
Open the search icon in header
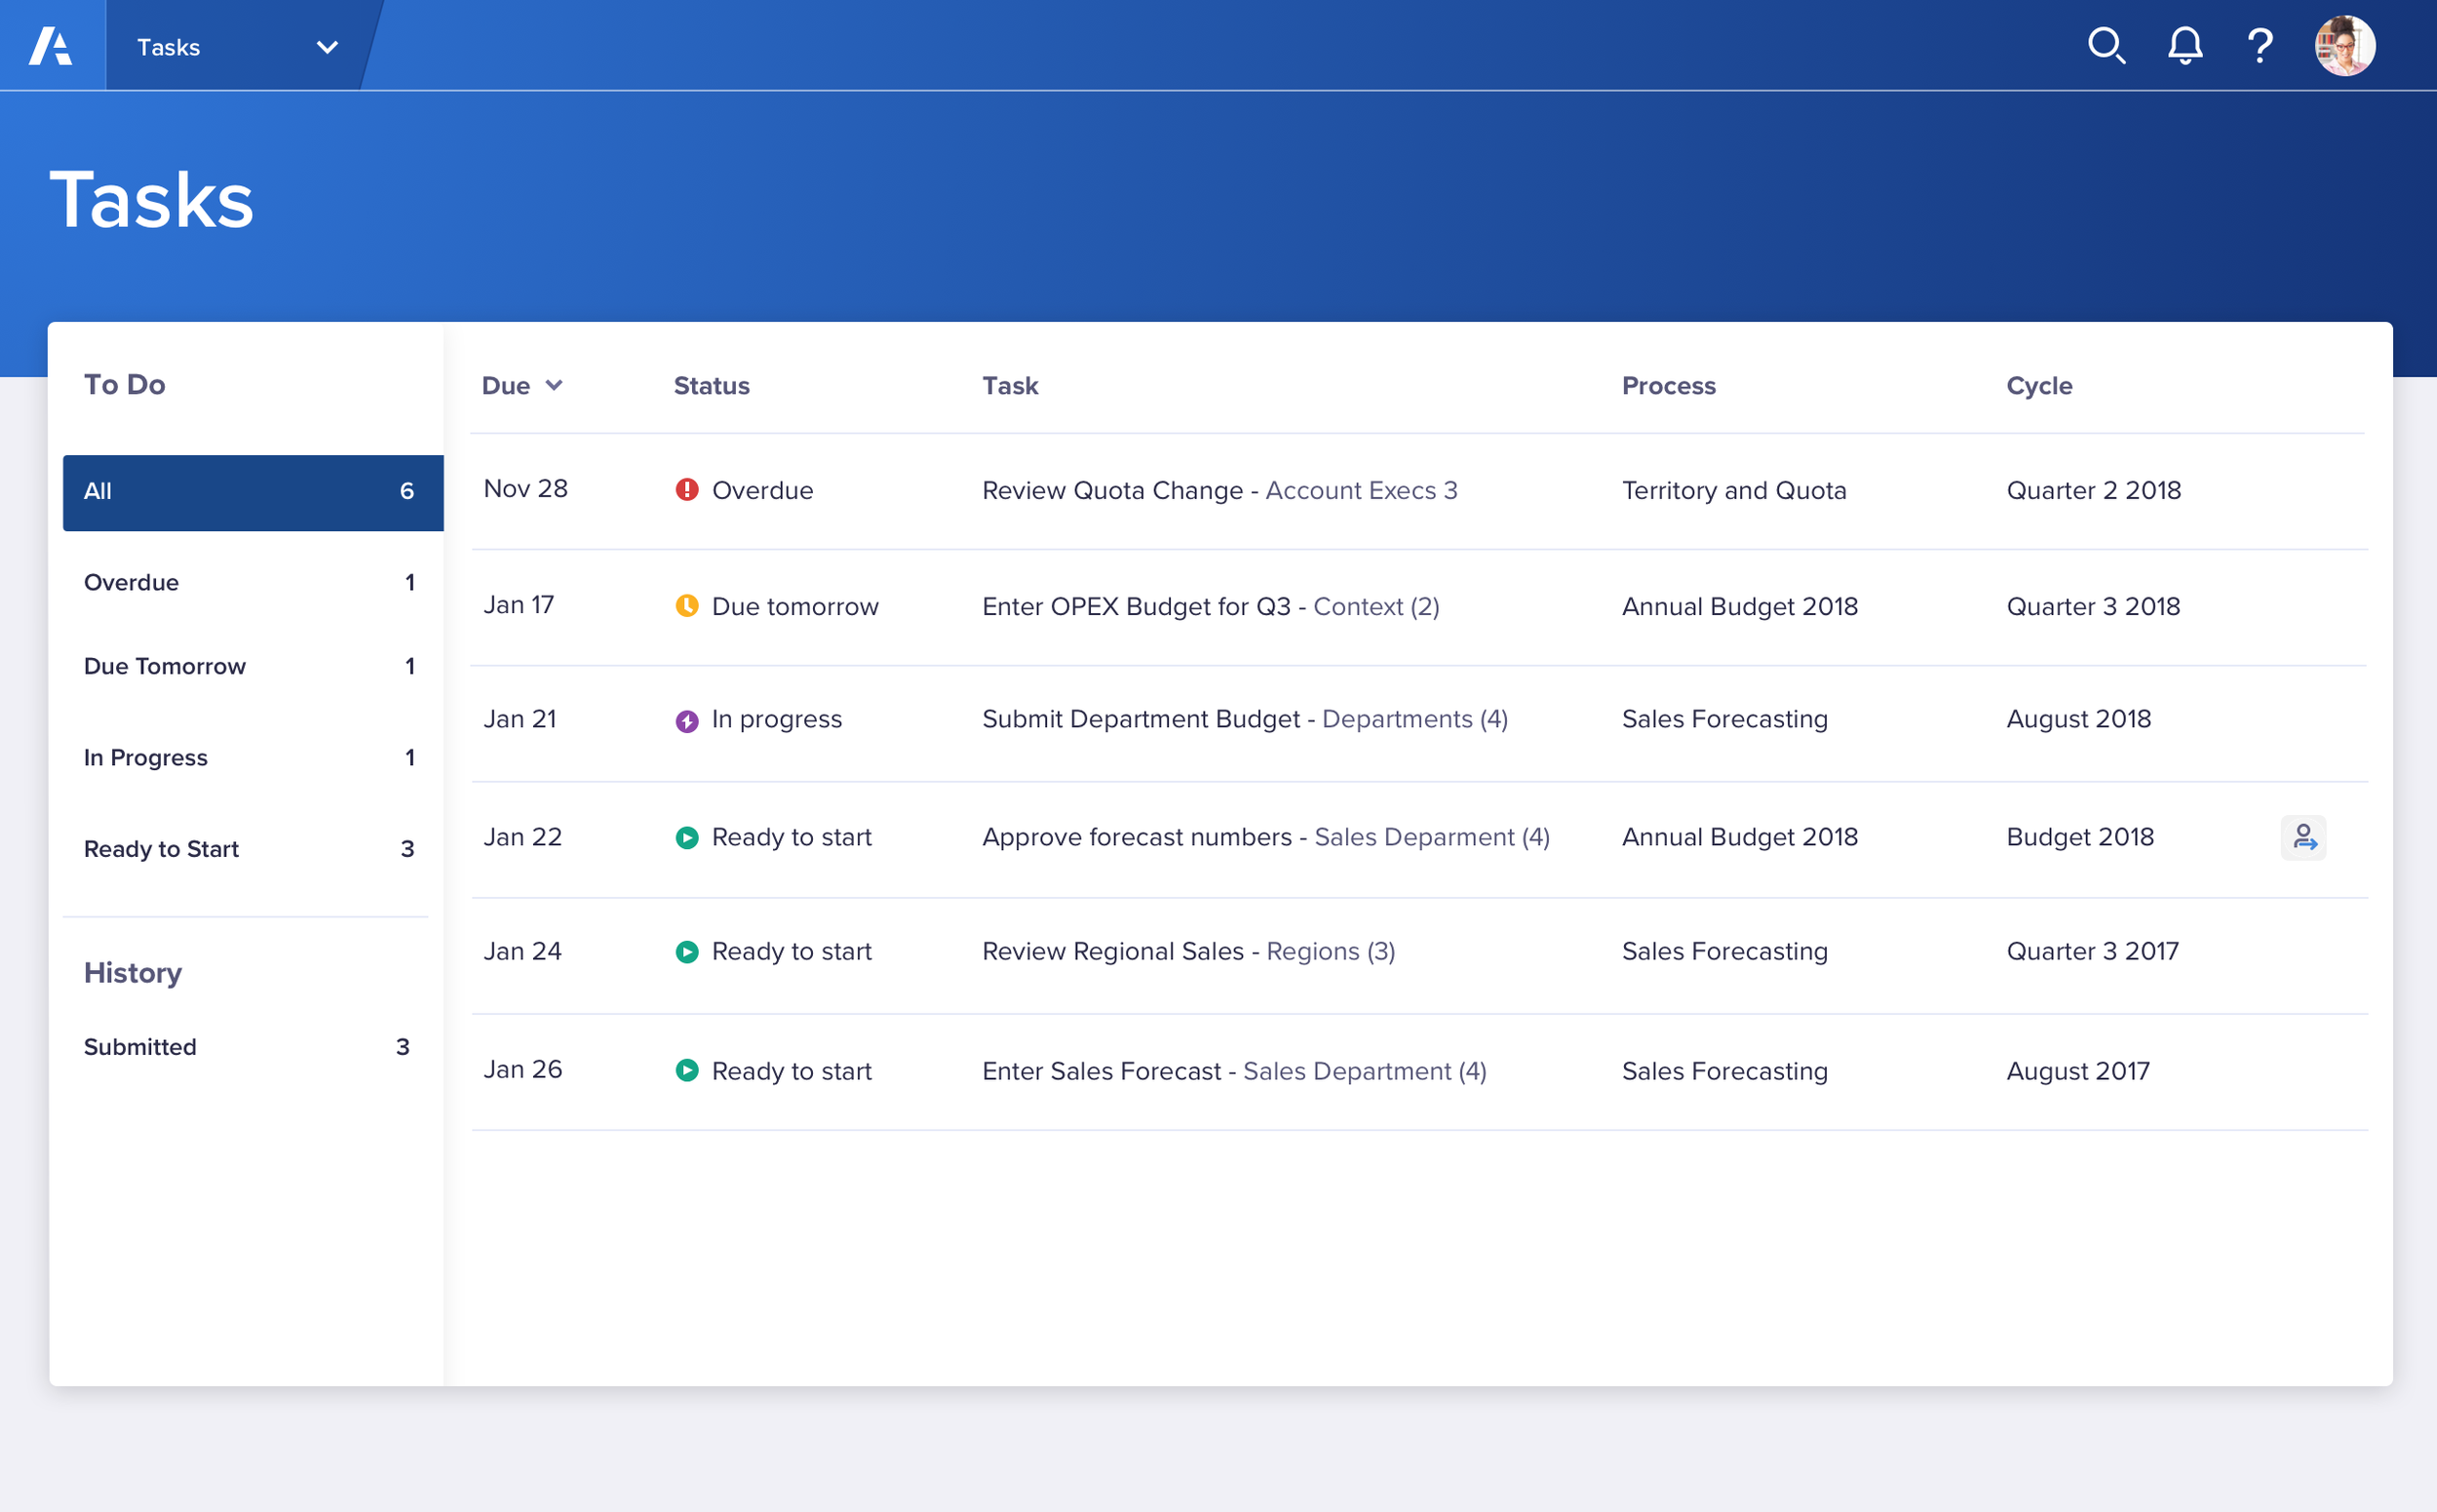[x=2106, y=46]
